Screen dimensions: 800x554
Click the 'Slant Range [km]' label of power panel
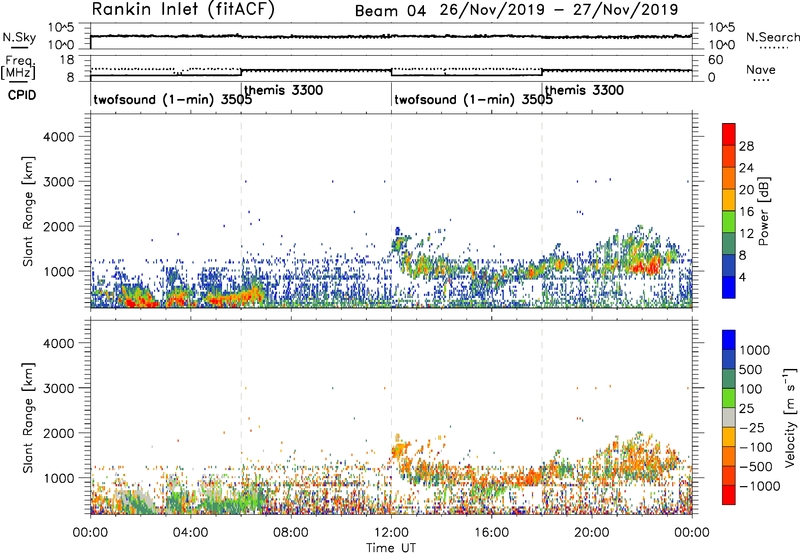tap(28, 211)
